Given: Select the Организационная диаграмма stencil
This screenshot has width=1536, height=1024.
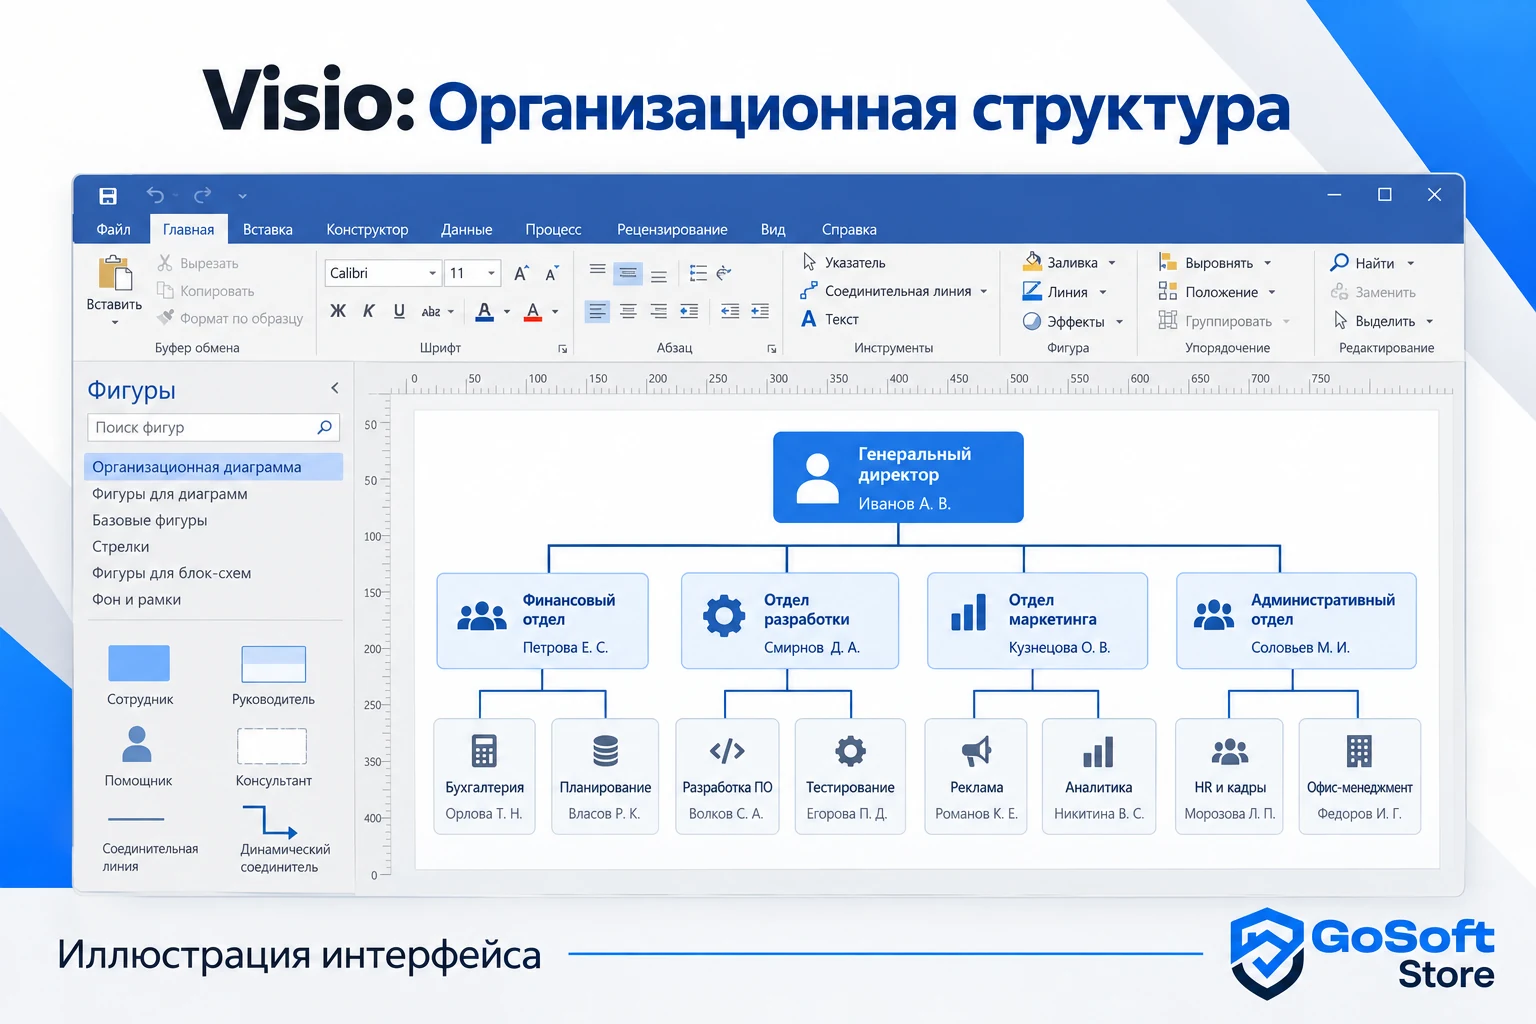Looking at the screenshot, I should point(214,467).
